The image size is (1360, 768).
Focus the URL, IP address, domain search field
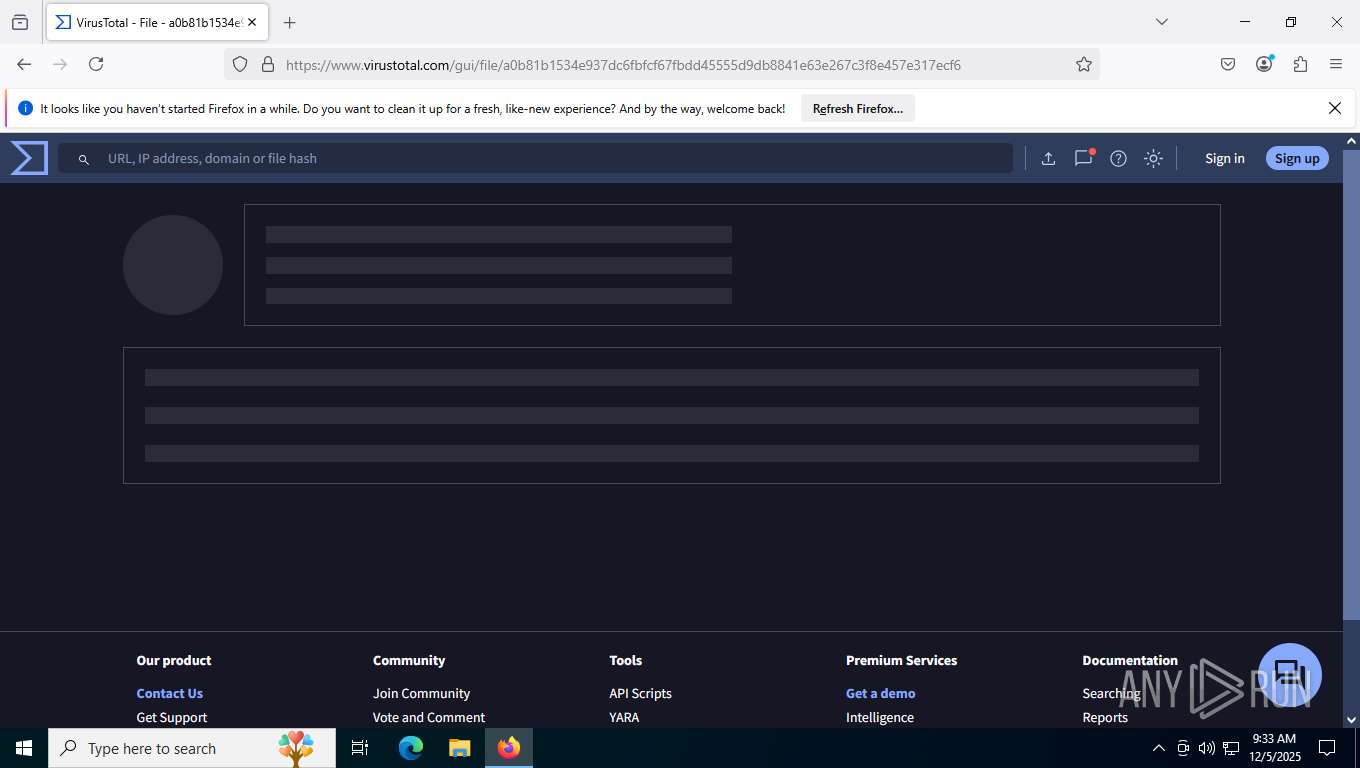[x=535, y=158]
